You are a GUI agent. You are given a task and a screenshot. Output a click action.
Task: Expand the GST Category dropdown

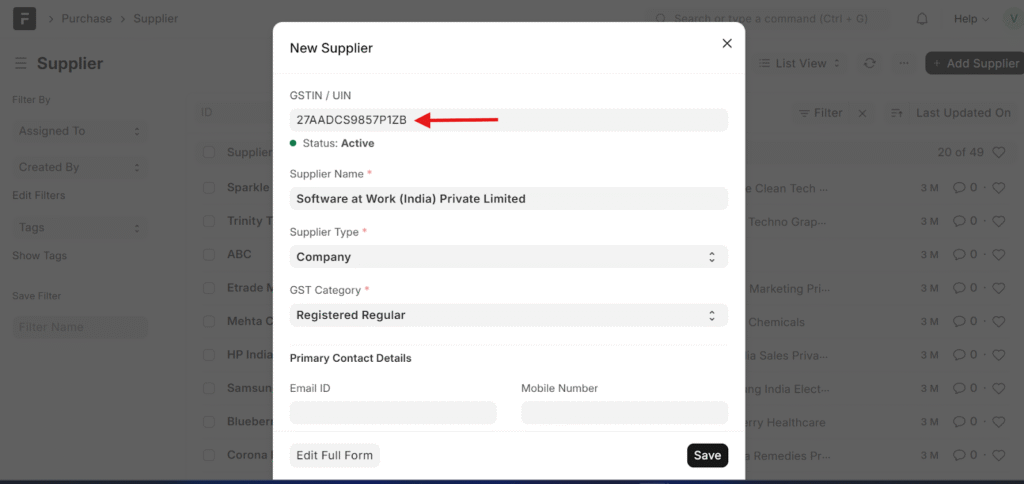pos(508,315)
